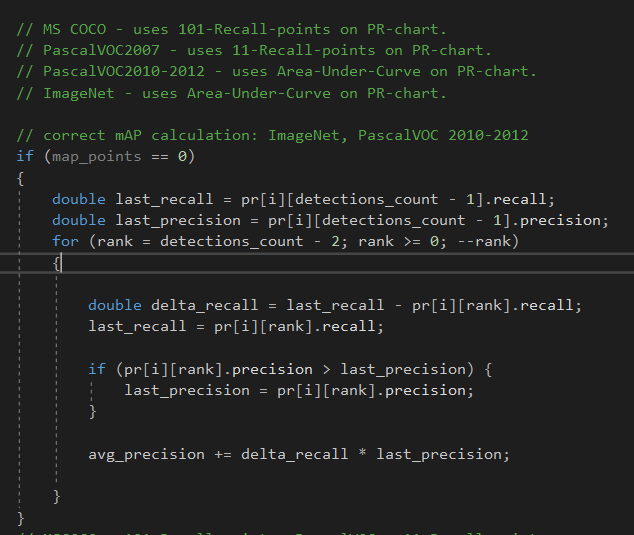Click the ImageNet Area-Under-Curve comment line

231,93
